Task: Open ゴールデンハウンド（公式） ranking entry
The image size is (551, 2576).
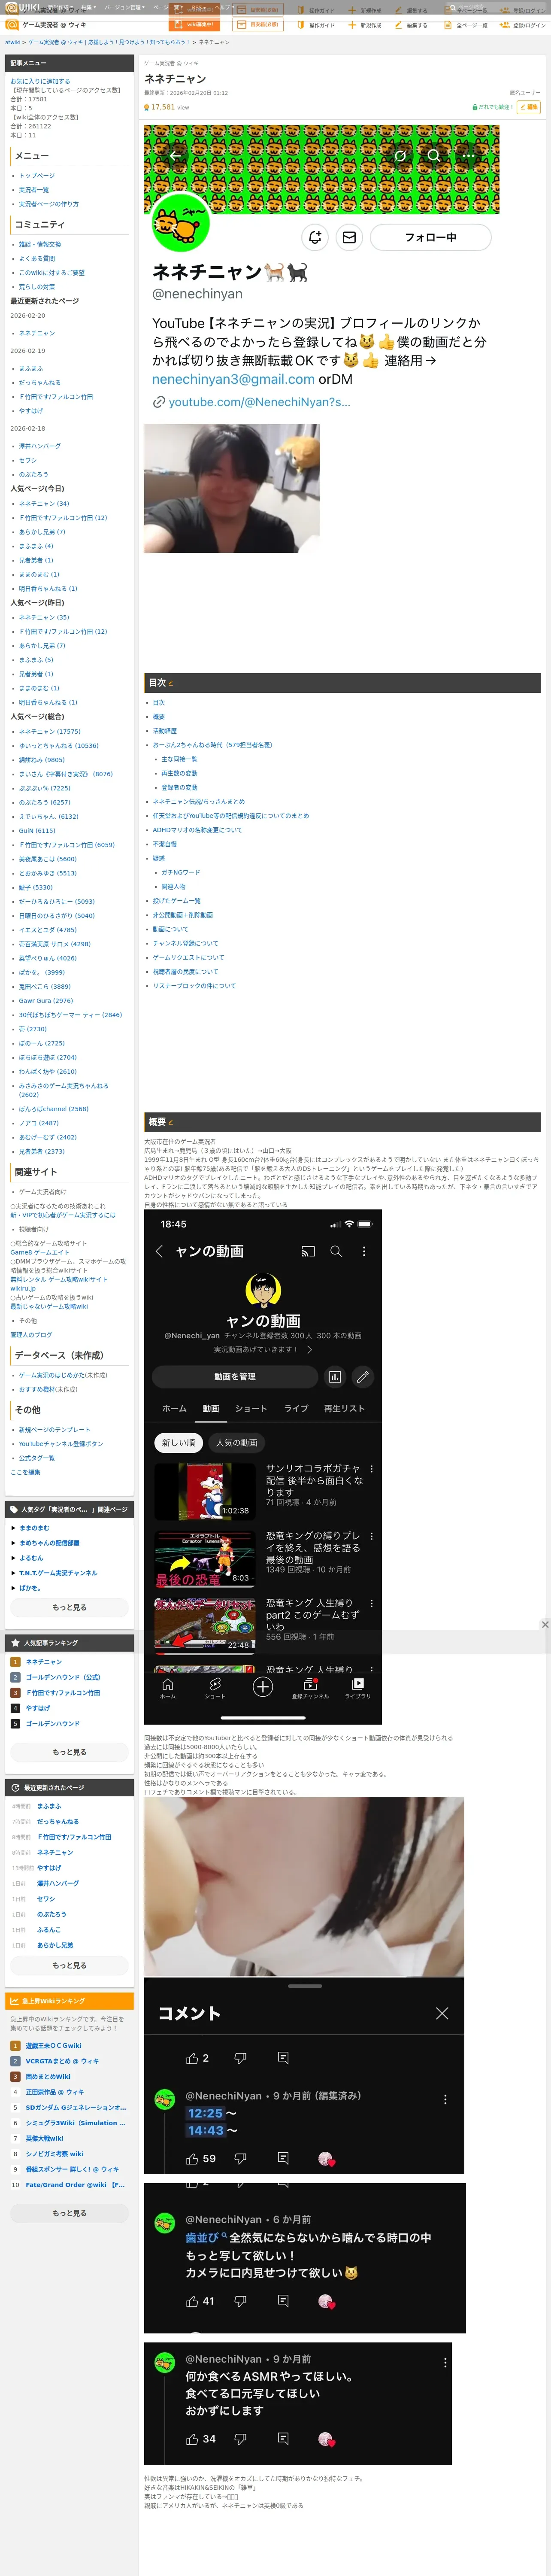Action: coord(63,1677)
